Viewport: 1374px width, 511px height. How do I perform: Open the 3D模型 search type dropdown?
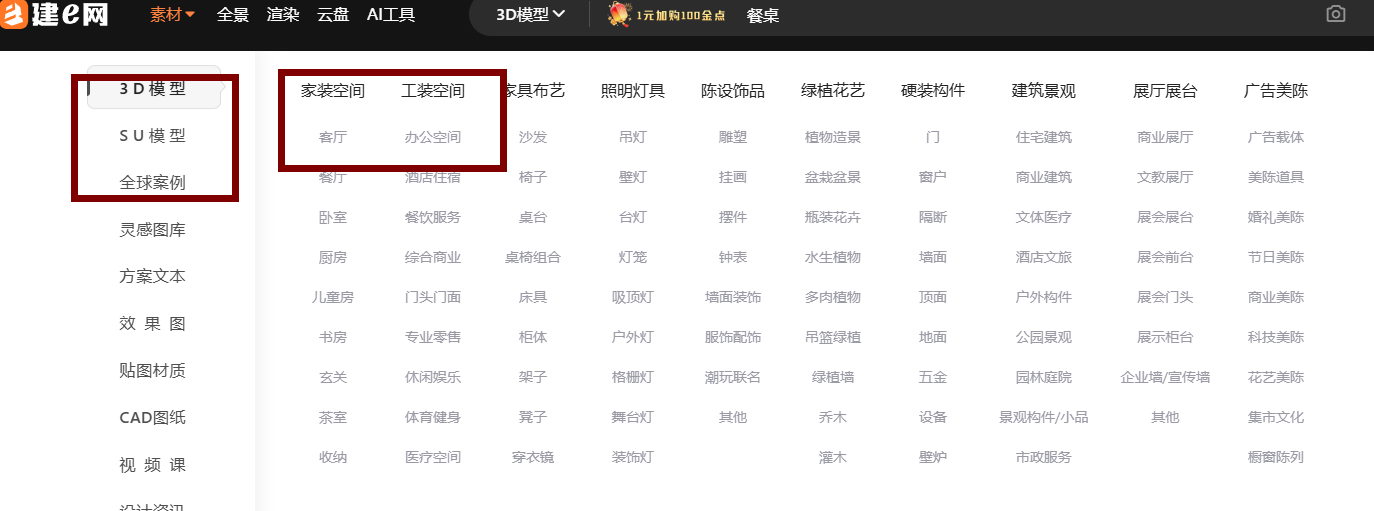531,14
